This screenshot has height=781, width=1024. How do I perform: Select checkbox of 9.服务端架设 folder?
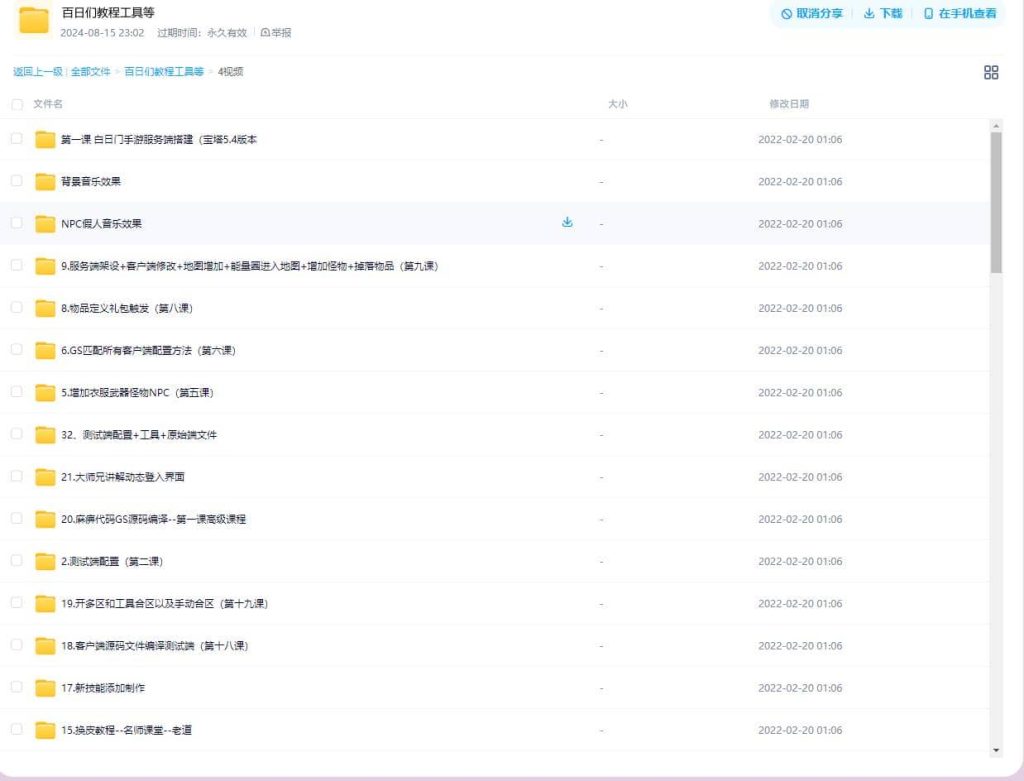pyautogui.click(x=17, y=265)
